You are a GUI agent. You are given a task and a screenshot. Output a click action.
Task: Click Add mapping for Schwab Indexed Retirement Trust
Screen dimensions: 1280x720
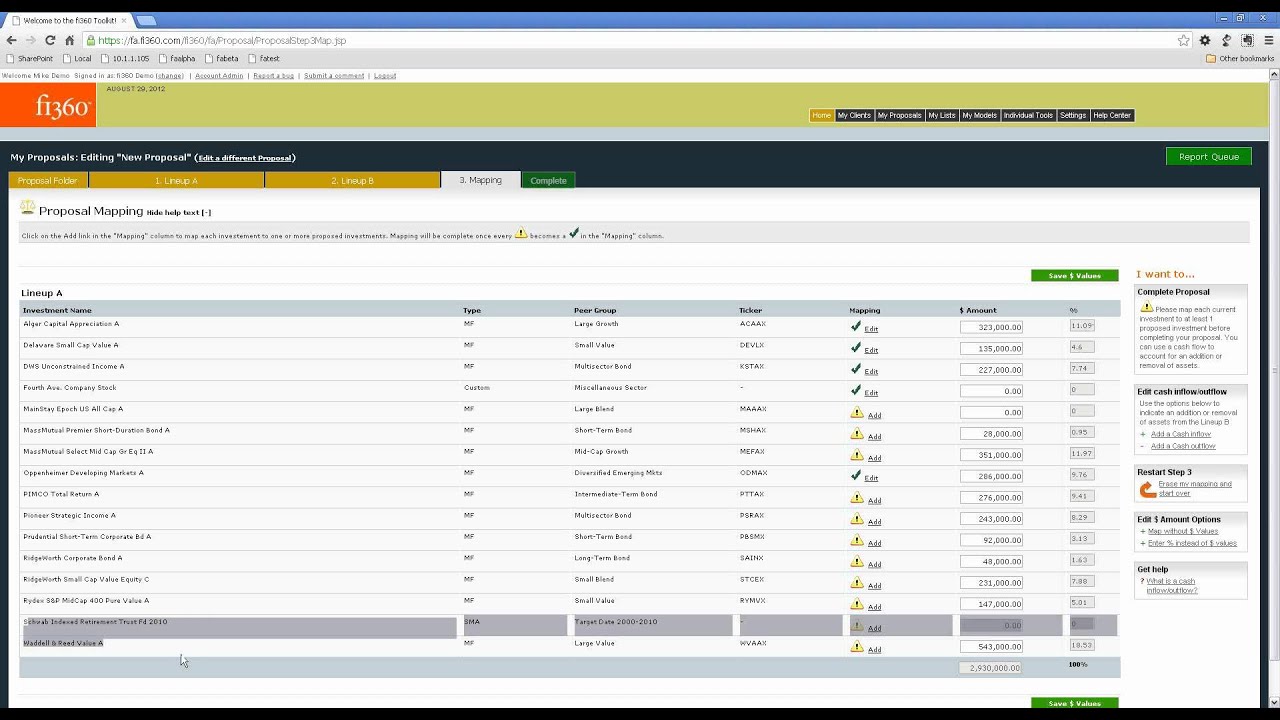coord(874,628)
